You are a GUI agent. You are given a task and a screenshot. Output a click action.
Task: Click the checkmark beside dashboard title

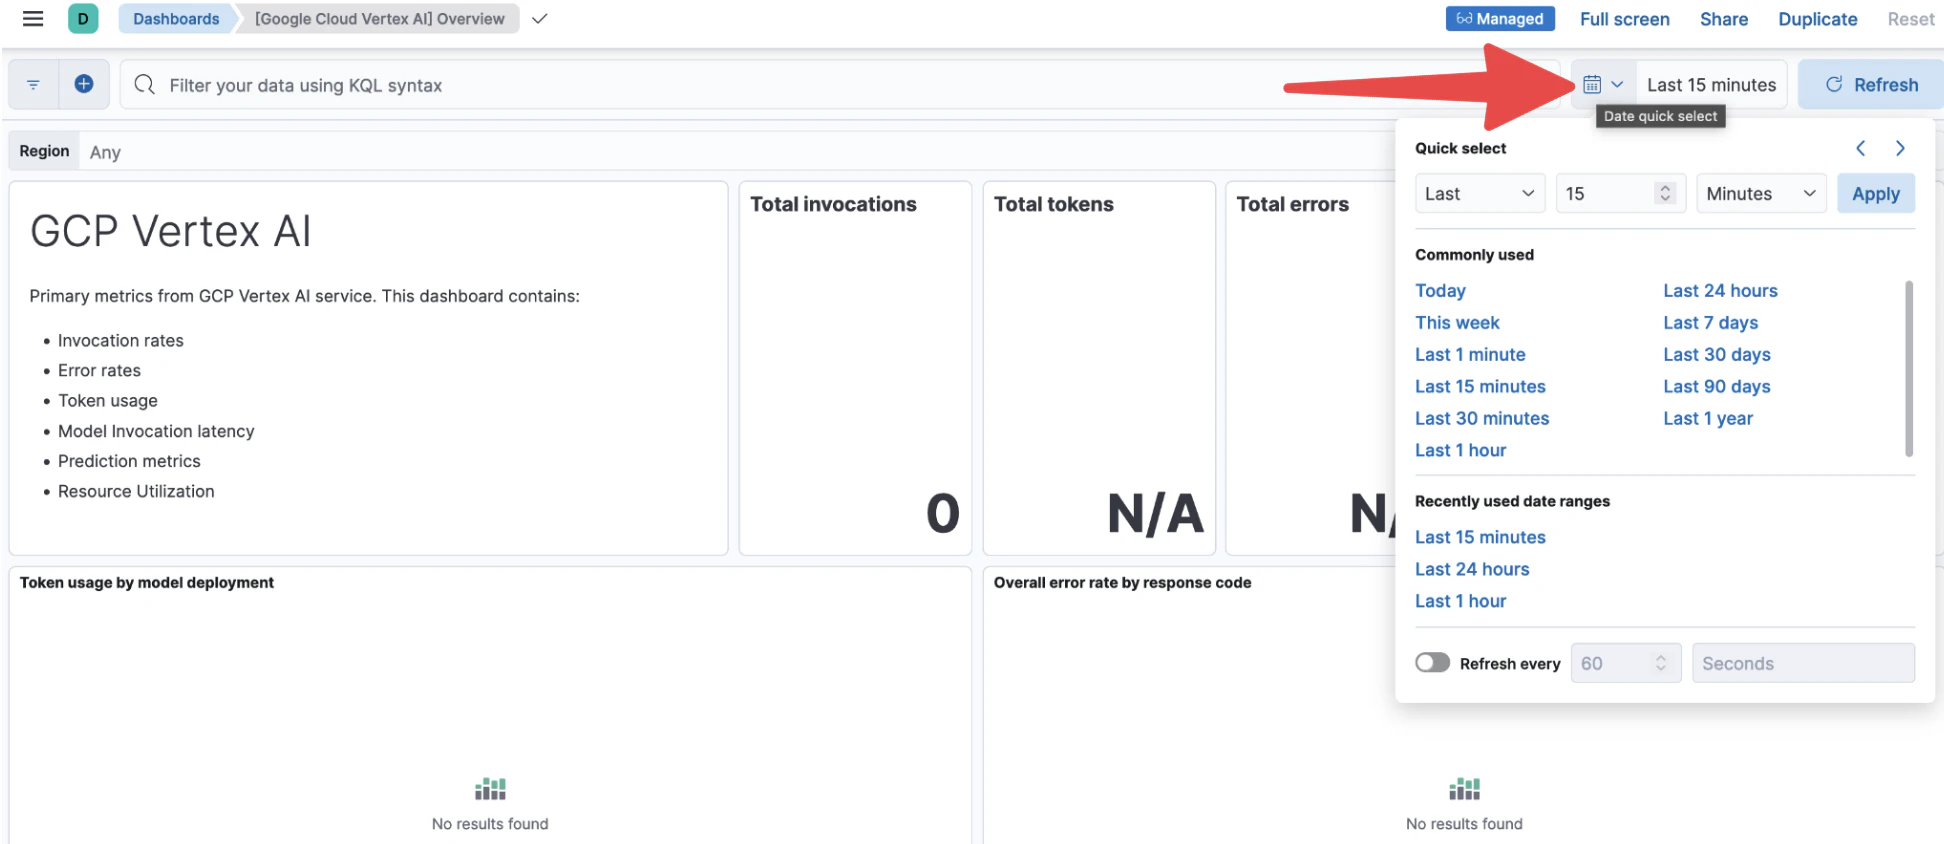coord(540,19)
